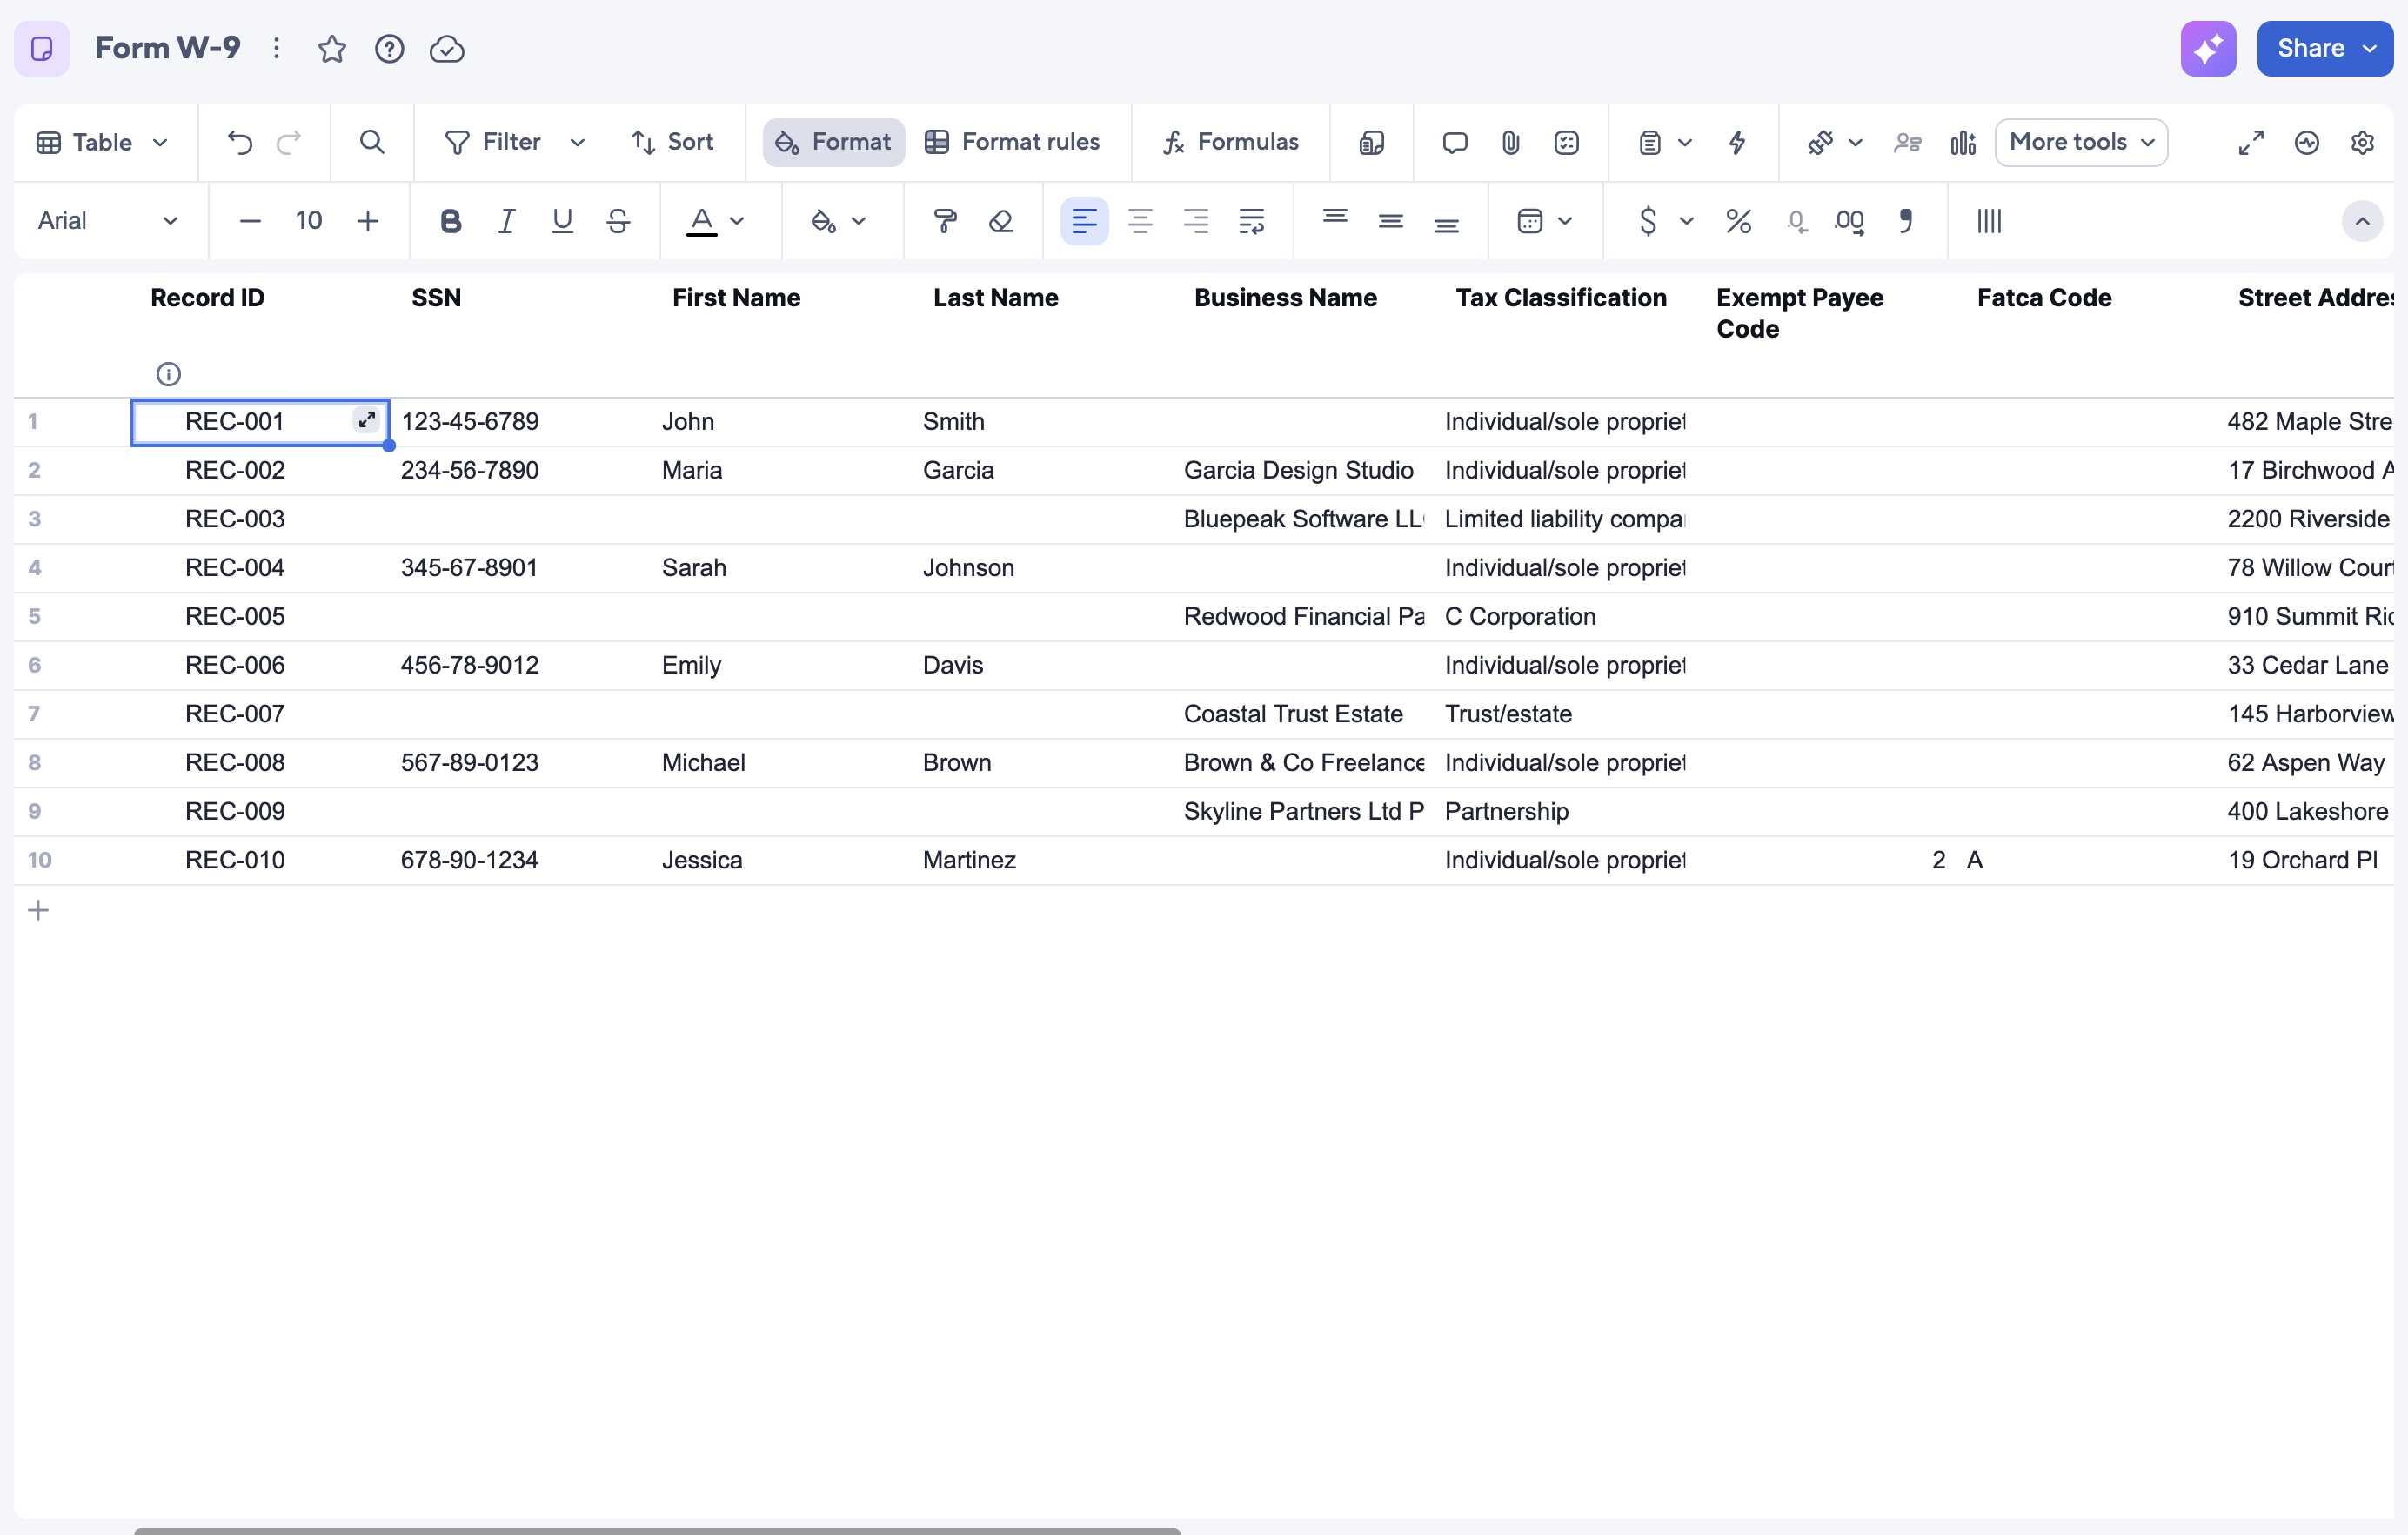
Task: Open the Format tab
Action: (x=833, y=142)
